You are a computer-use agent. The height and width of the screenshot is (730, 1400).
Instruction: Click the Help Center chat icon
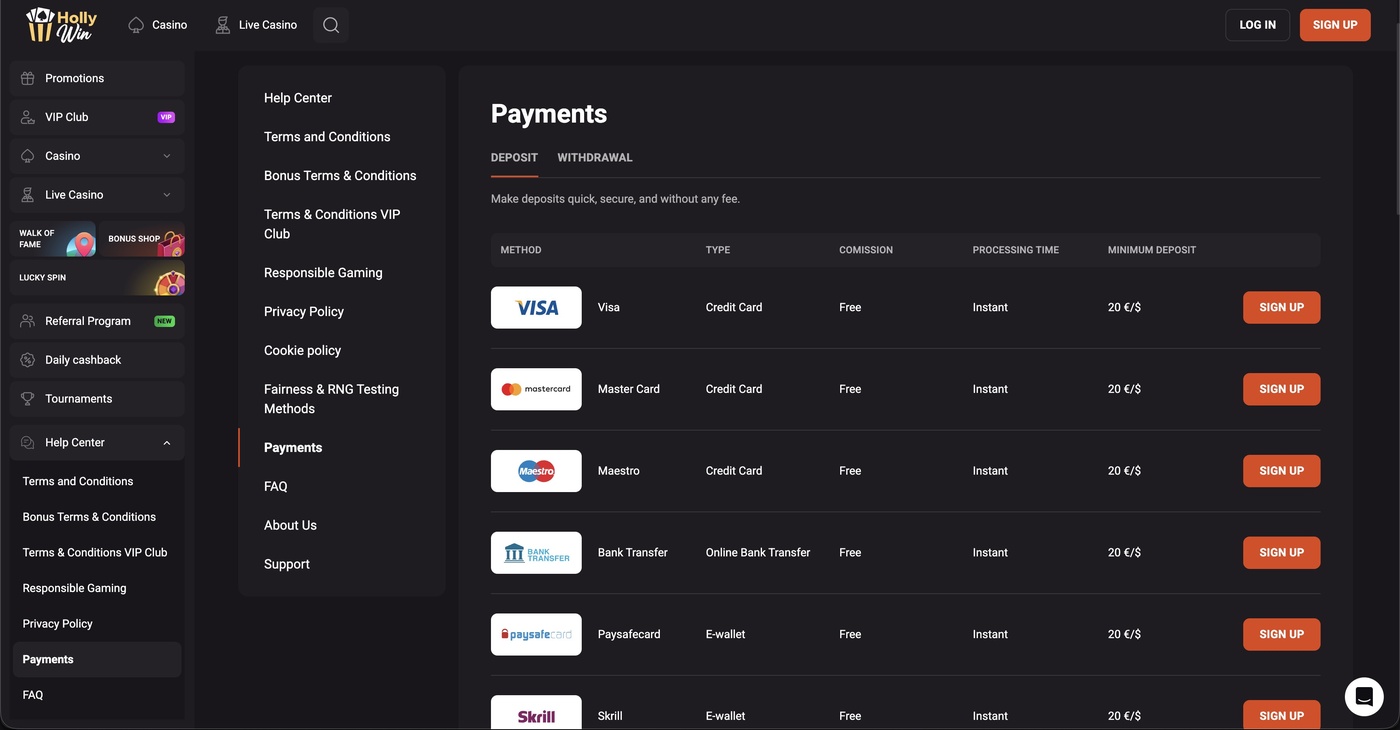pos(28,443)
